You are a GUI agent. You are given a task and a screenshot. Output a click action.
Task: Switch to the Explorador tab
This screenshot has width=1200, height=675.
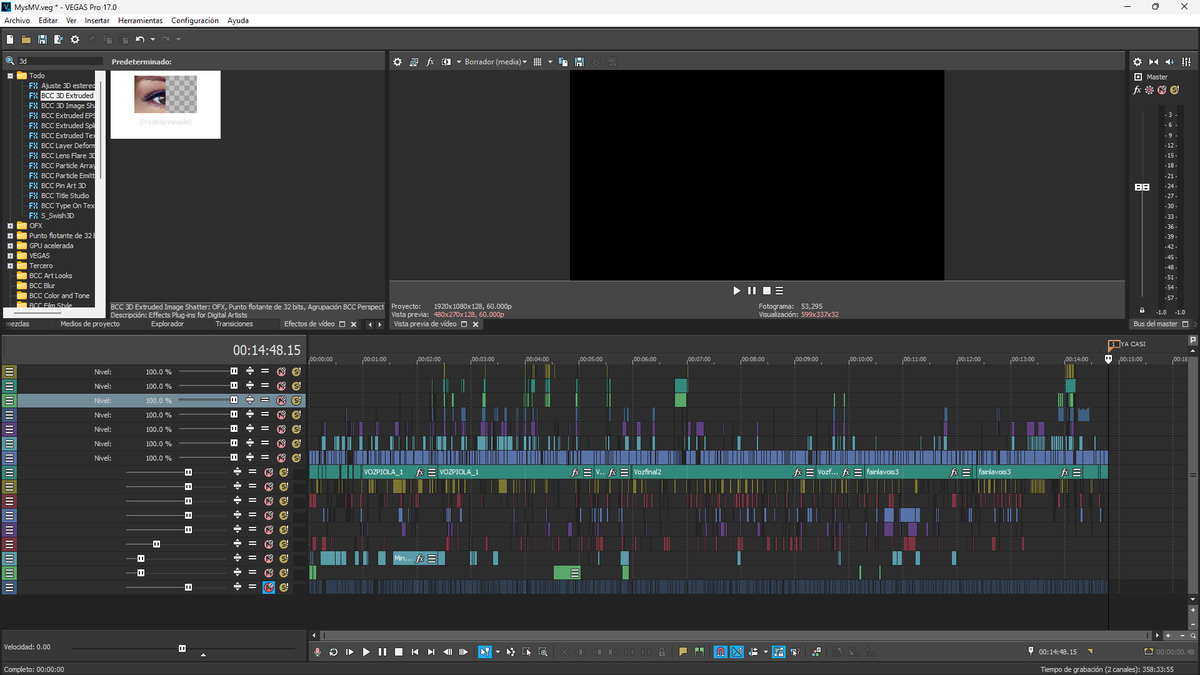coord(167,324)
